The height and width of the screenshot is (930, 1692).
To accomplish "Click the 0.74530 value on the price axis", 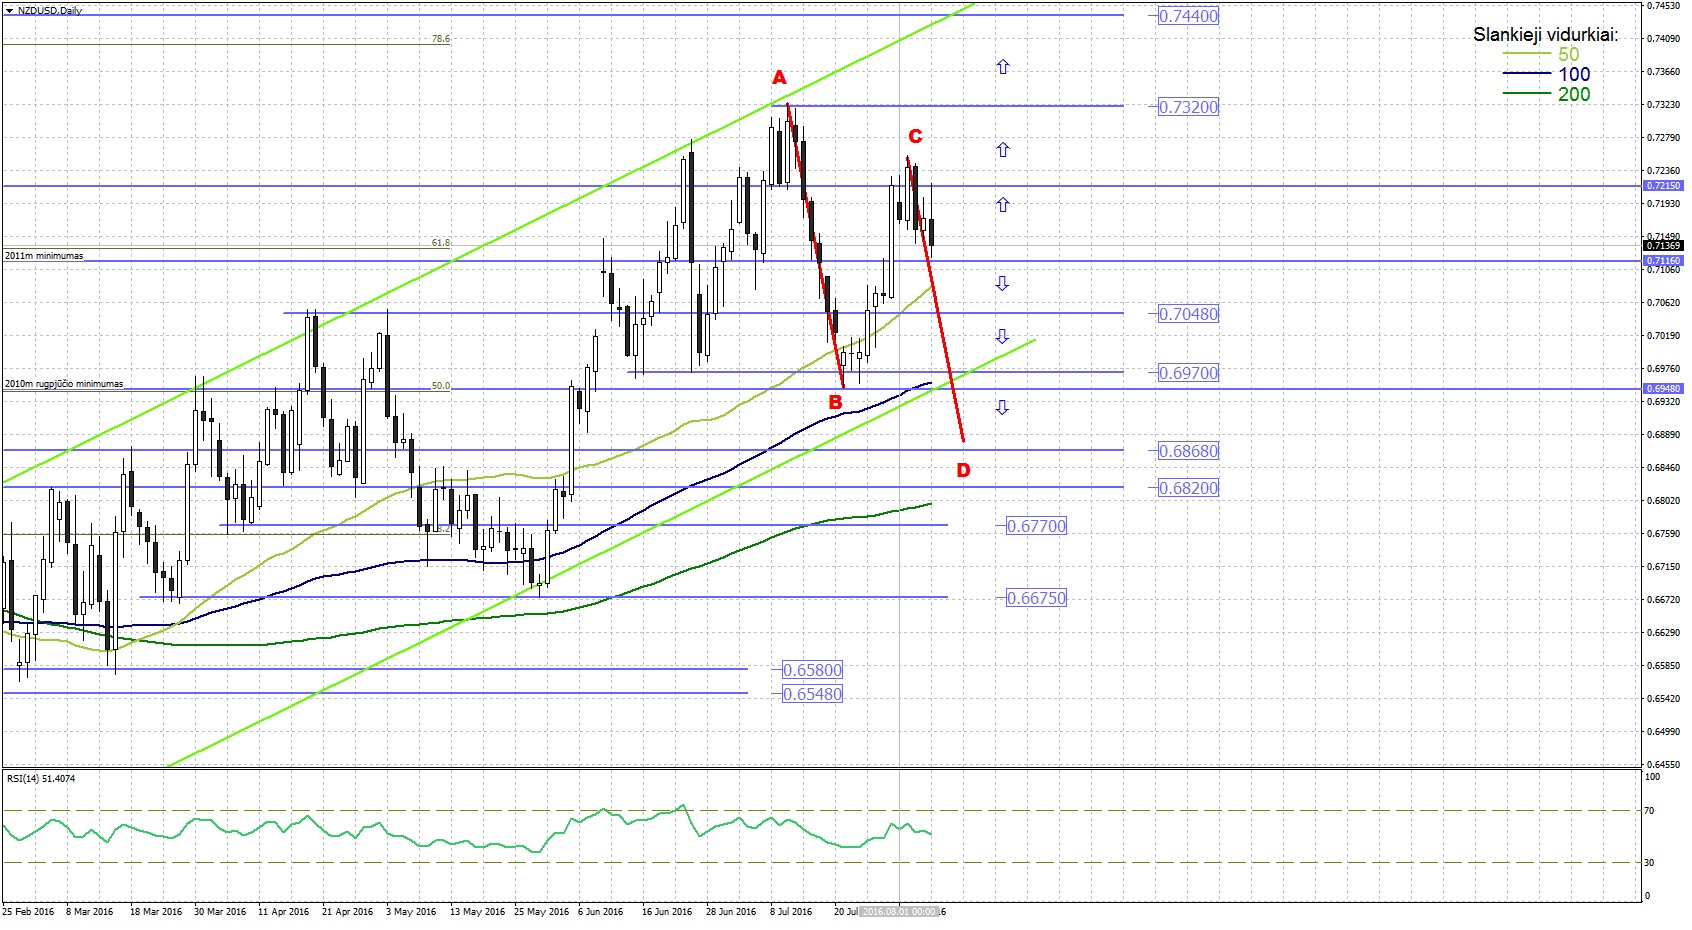I will [x=1663, y=6].
